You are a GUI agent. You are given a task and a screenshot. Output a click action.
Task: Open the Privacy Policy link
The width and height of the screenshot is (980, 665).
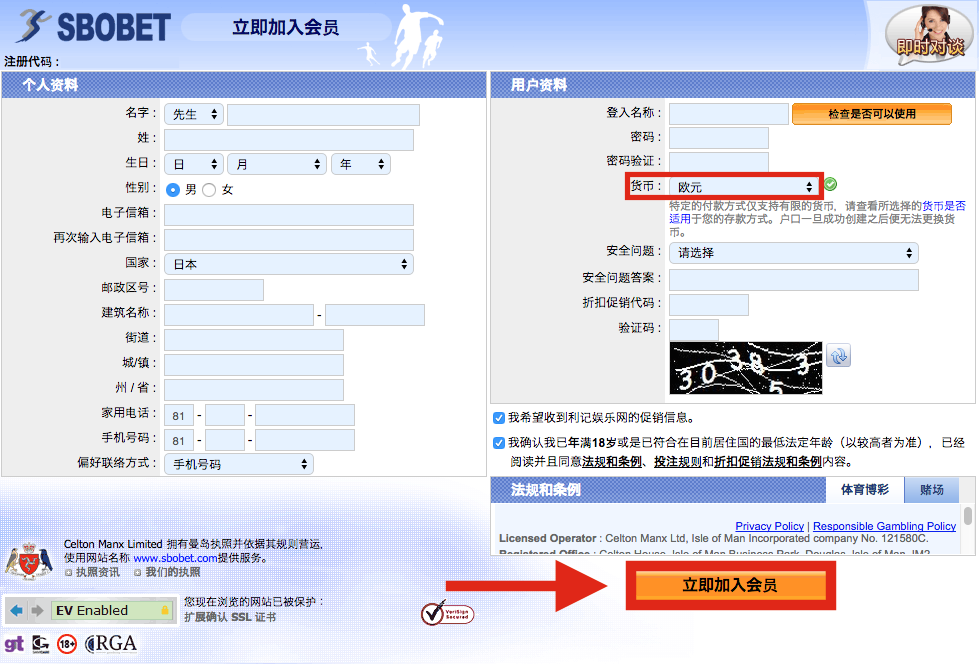tap(769, 526)
